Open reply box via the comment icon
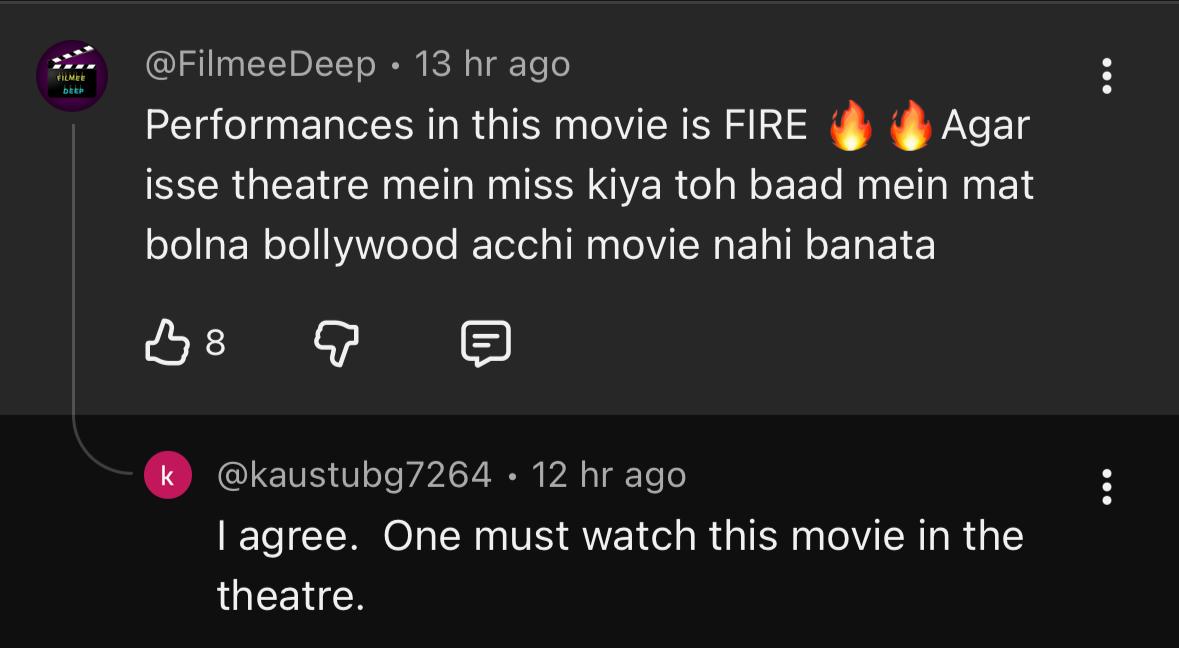 486,343
